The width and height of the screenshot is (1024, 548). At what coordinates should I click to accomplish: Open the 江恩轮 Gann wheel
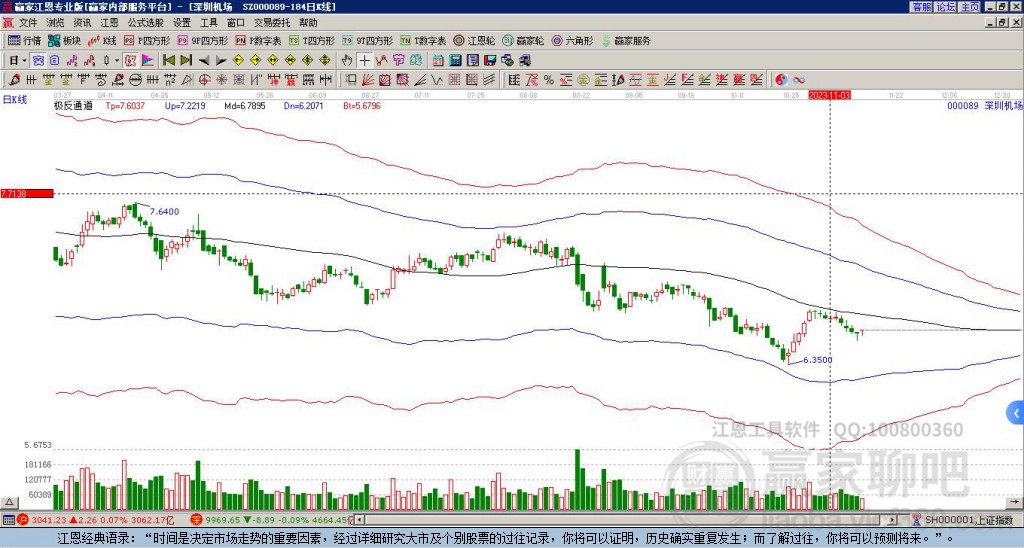[474, 40]
